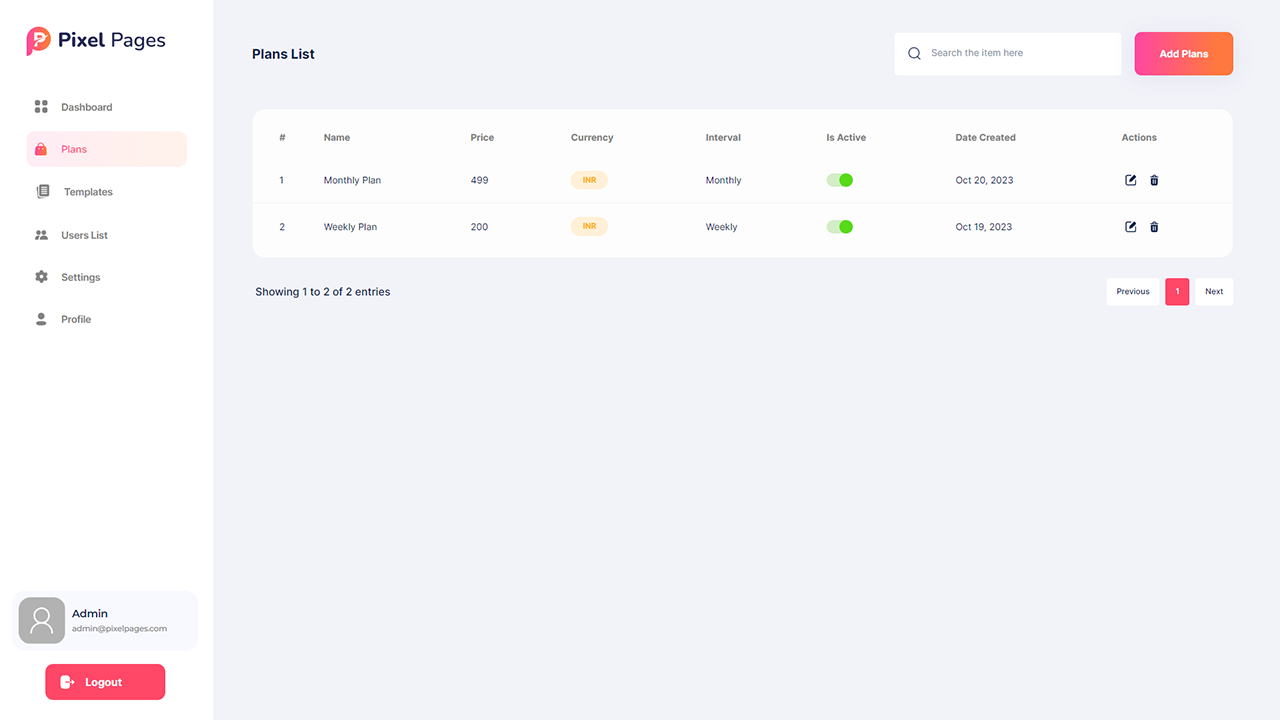Click the Settings gear icon in sidebar
Image resolution: width=1280 pixels, height=720 pixels.
tap(41, 277)
